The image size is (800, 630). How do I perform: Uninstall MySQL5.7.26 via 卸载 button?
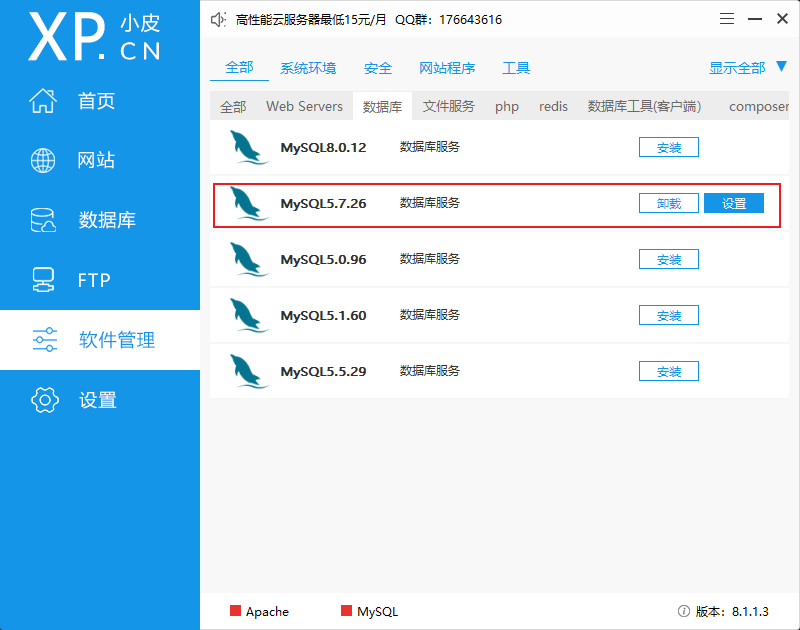[669, 203]
